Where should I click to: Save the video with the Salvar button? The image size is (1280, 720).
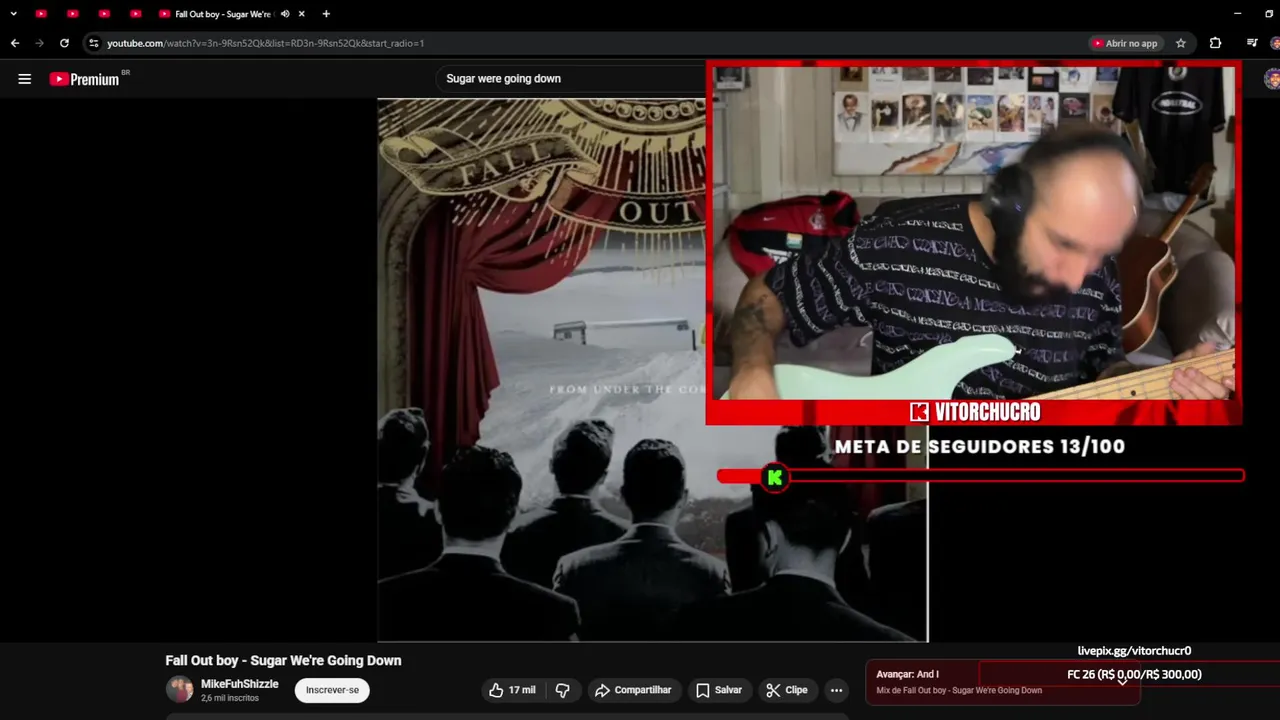point(719,690)
